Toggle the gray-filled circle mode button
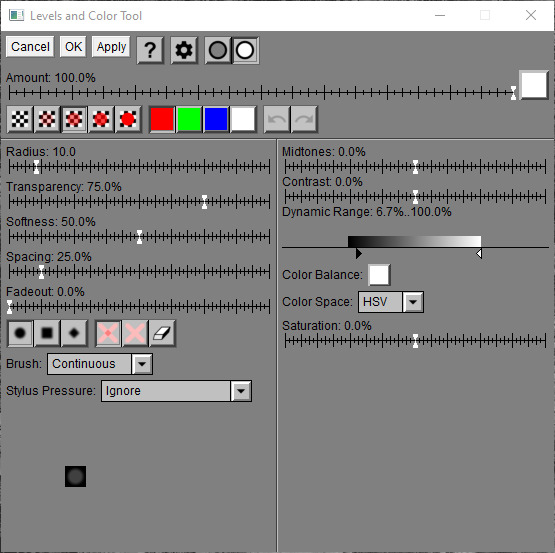Screen dimensions: 555x553 218,50
